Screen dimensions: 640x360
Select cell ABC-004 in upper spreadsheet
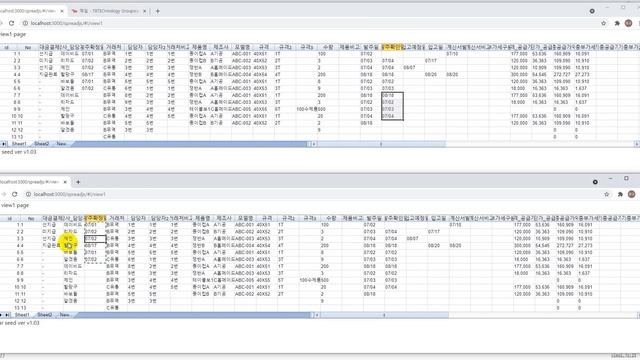click(242, 75)
